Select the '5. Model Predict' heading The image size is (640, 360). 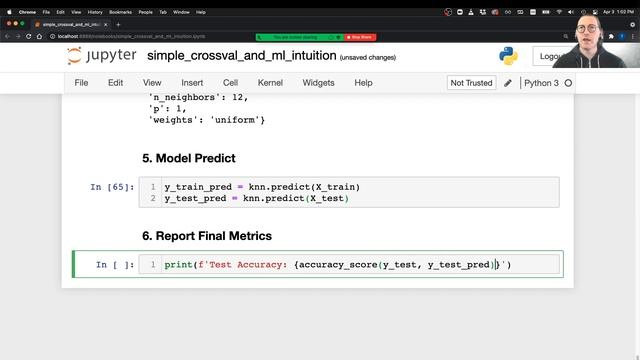(189, 158)
